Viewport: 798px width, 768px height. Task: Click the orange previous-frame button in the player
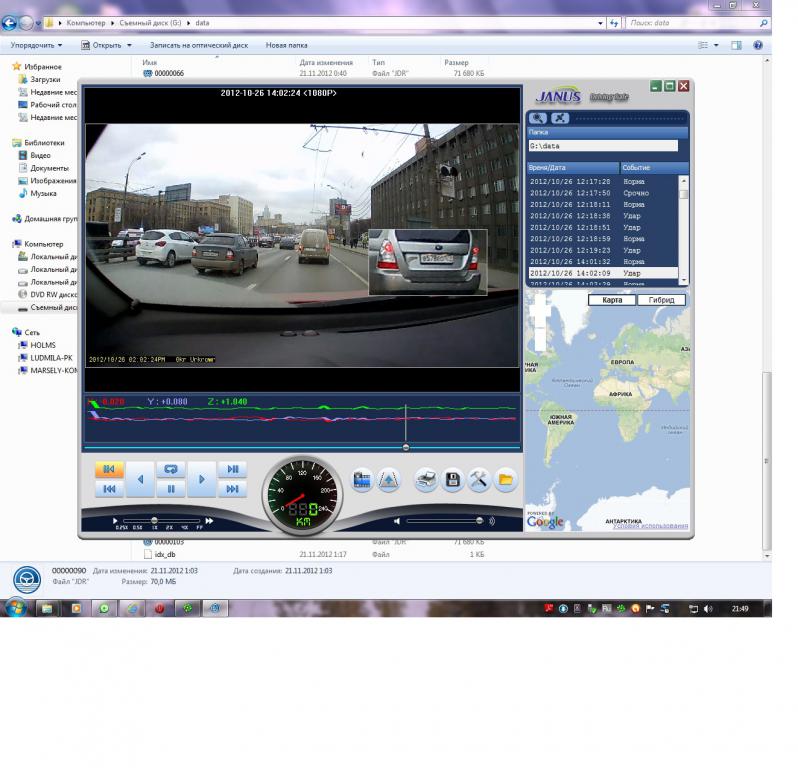[x=109, y=469]
